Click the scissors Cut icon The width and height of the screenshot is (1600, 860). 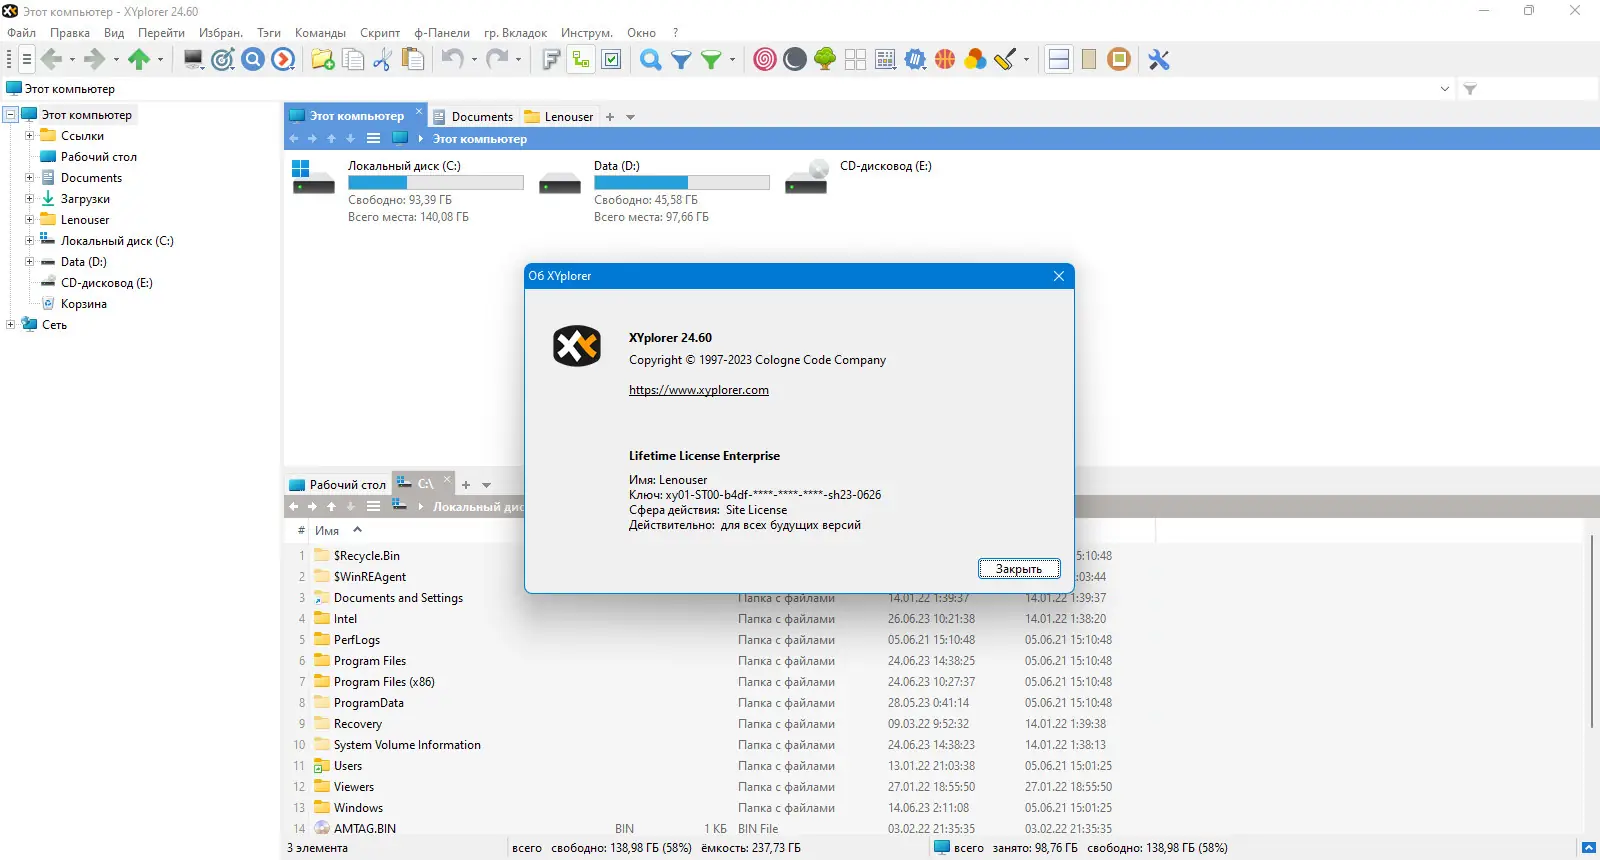pos(382,60)
